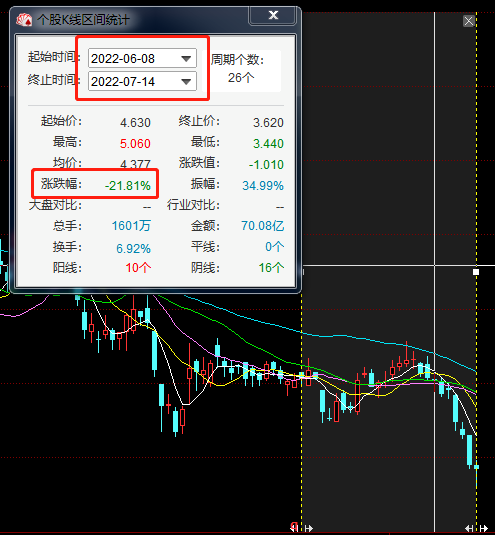Click the turnover amount 70.08亿
The width and height of the screenshot is (495, 535).
pos(262,226)
